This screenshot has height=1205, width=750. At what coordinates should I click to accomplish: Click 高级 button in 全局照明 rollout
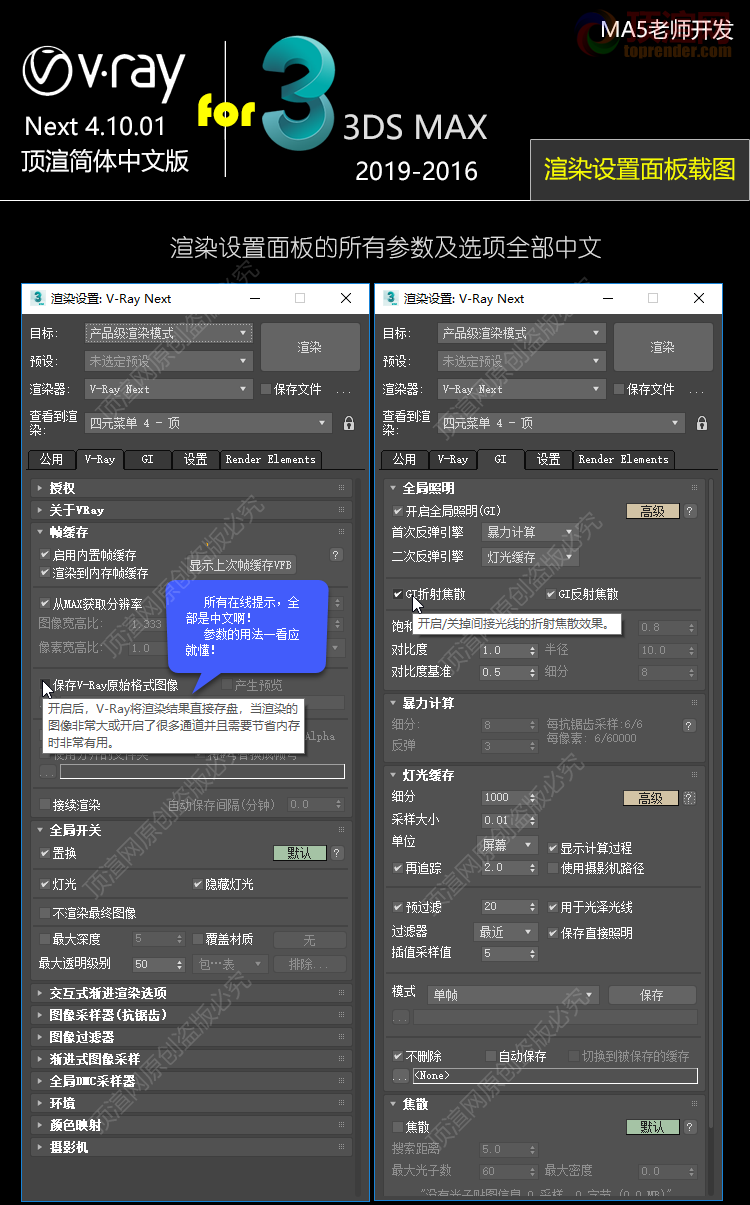click(653, 511)
